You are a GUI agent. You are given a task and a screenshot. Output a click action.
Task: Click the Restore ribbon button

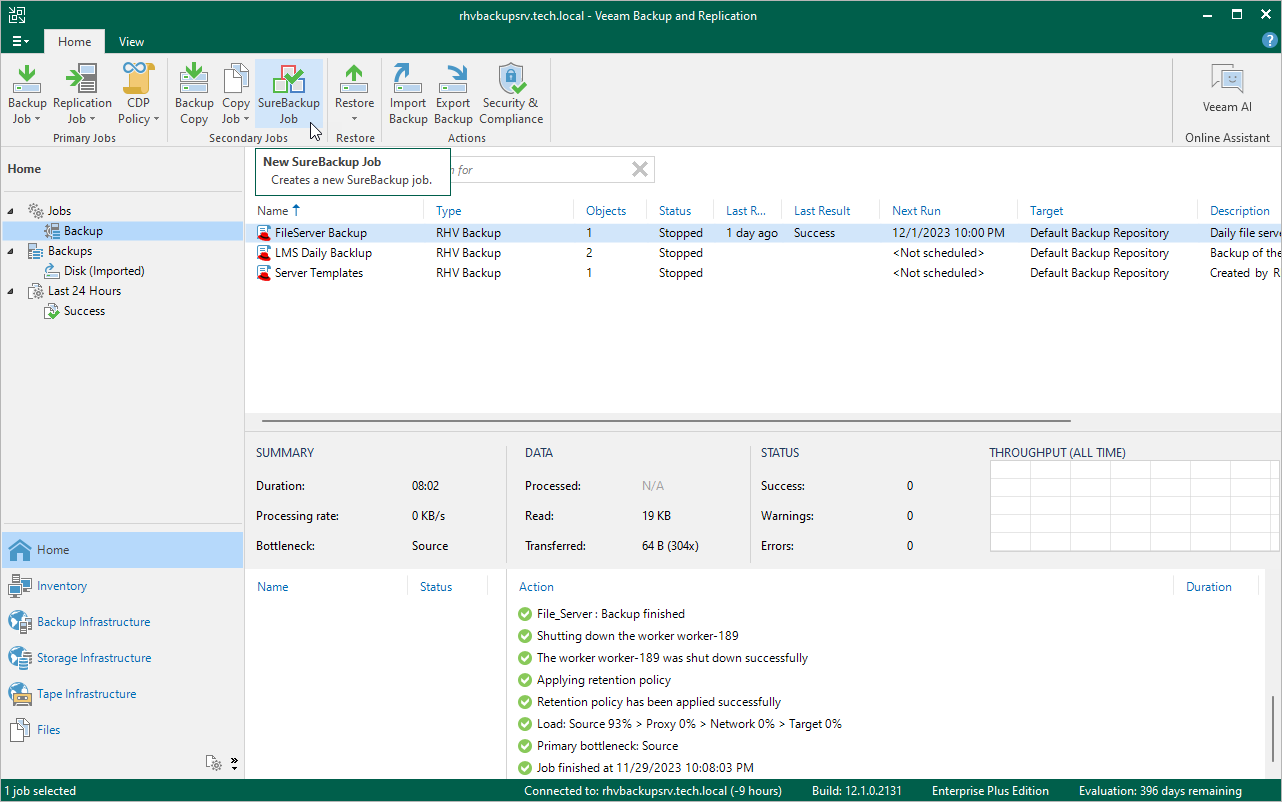pyautogui.click(x=354, y=93)
